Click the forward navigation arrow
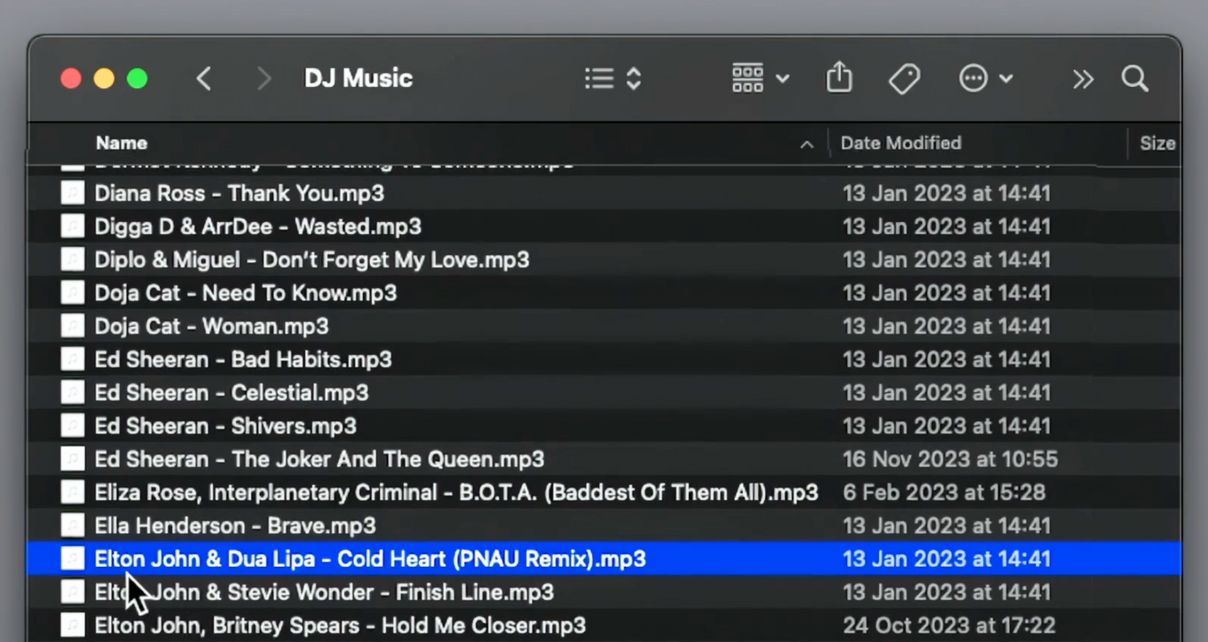Image resolution: width=1208 pixels, height=642 pixels. pyautogui.click(x=264, y=79)
